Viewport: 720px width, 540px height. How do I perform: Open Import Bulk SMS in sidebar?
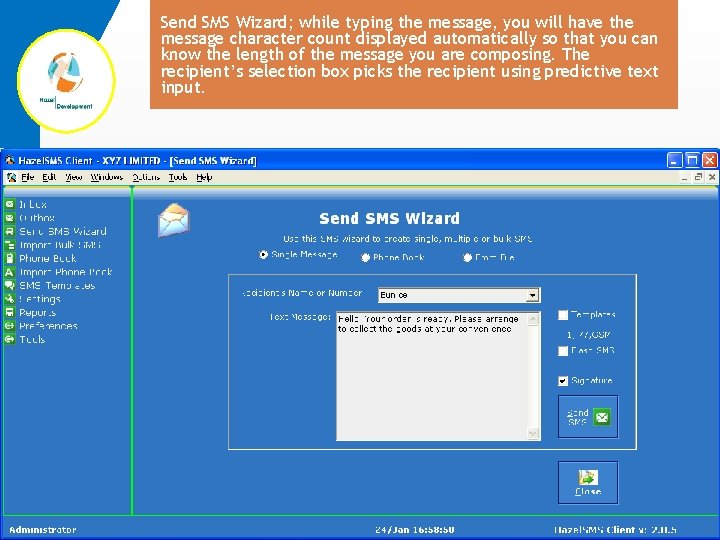pyautogui.click(x=60, y=245)
